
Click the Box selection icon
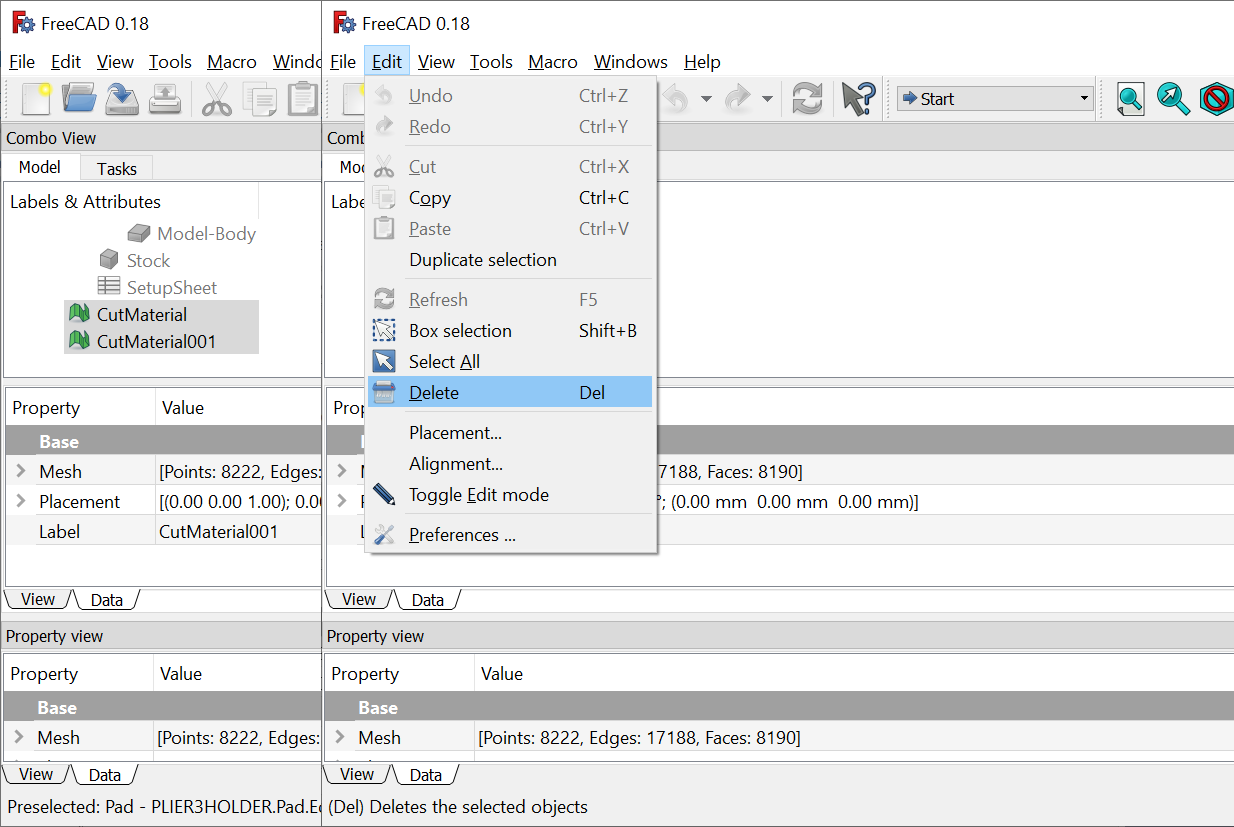click(384, 330)
